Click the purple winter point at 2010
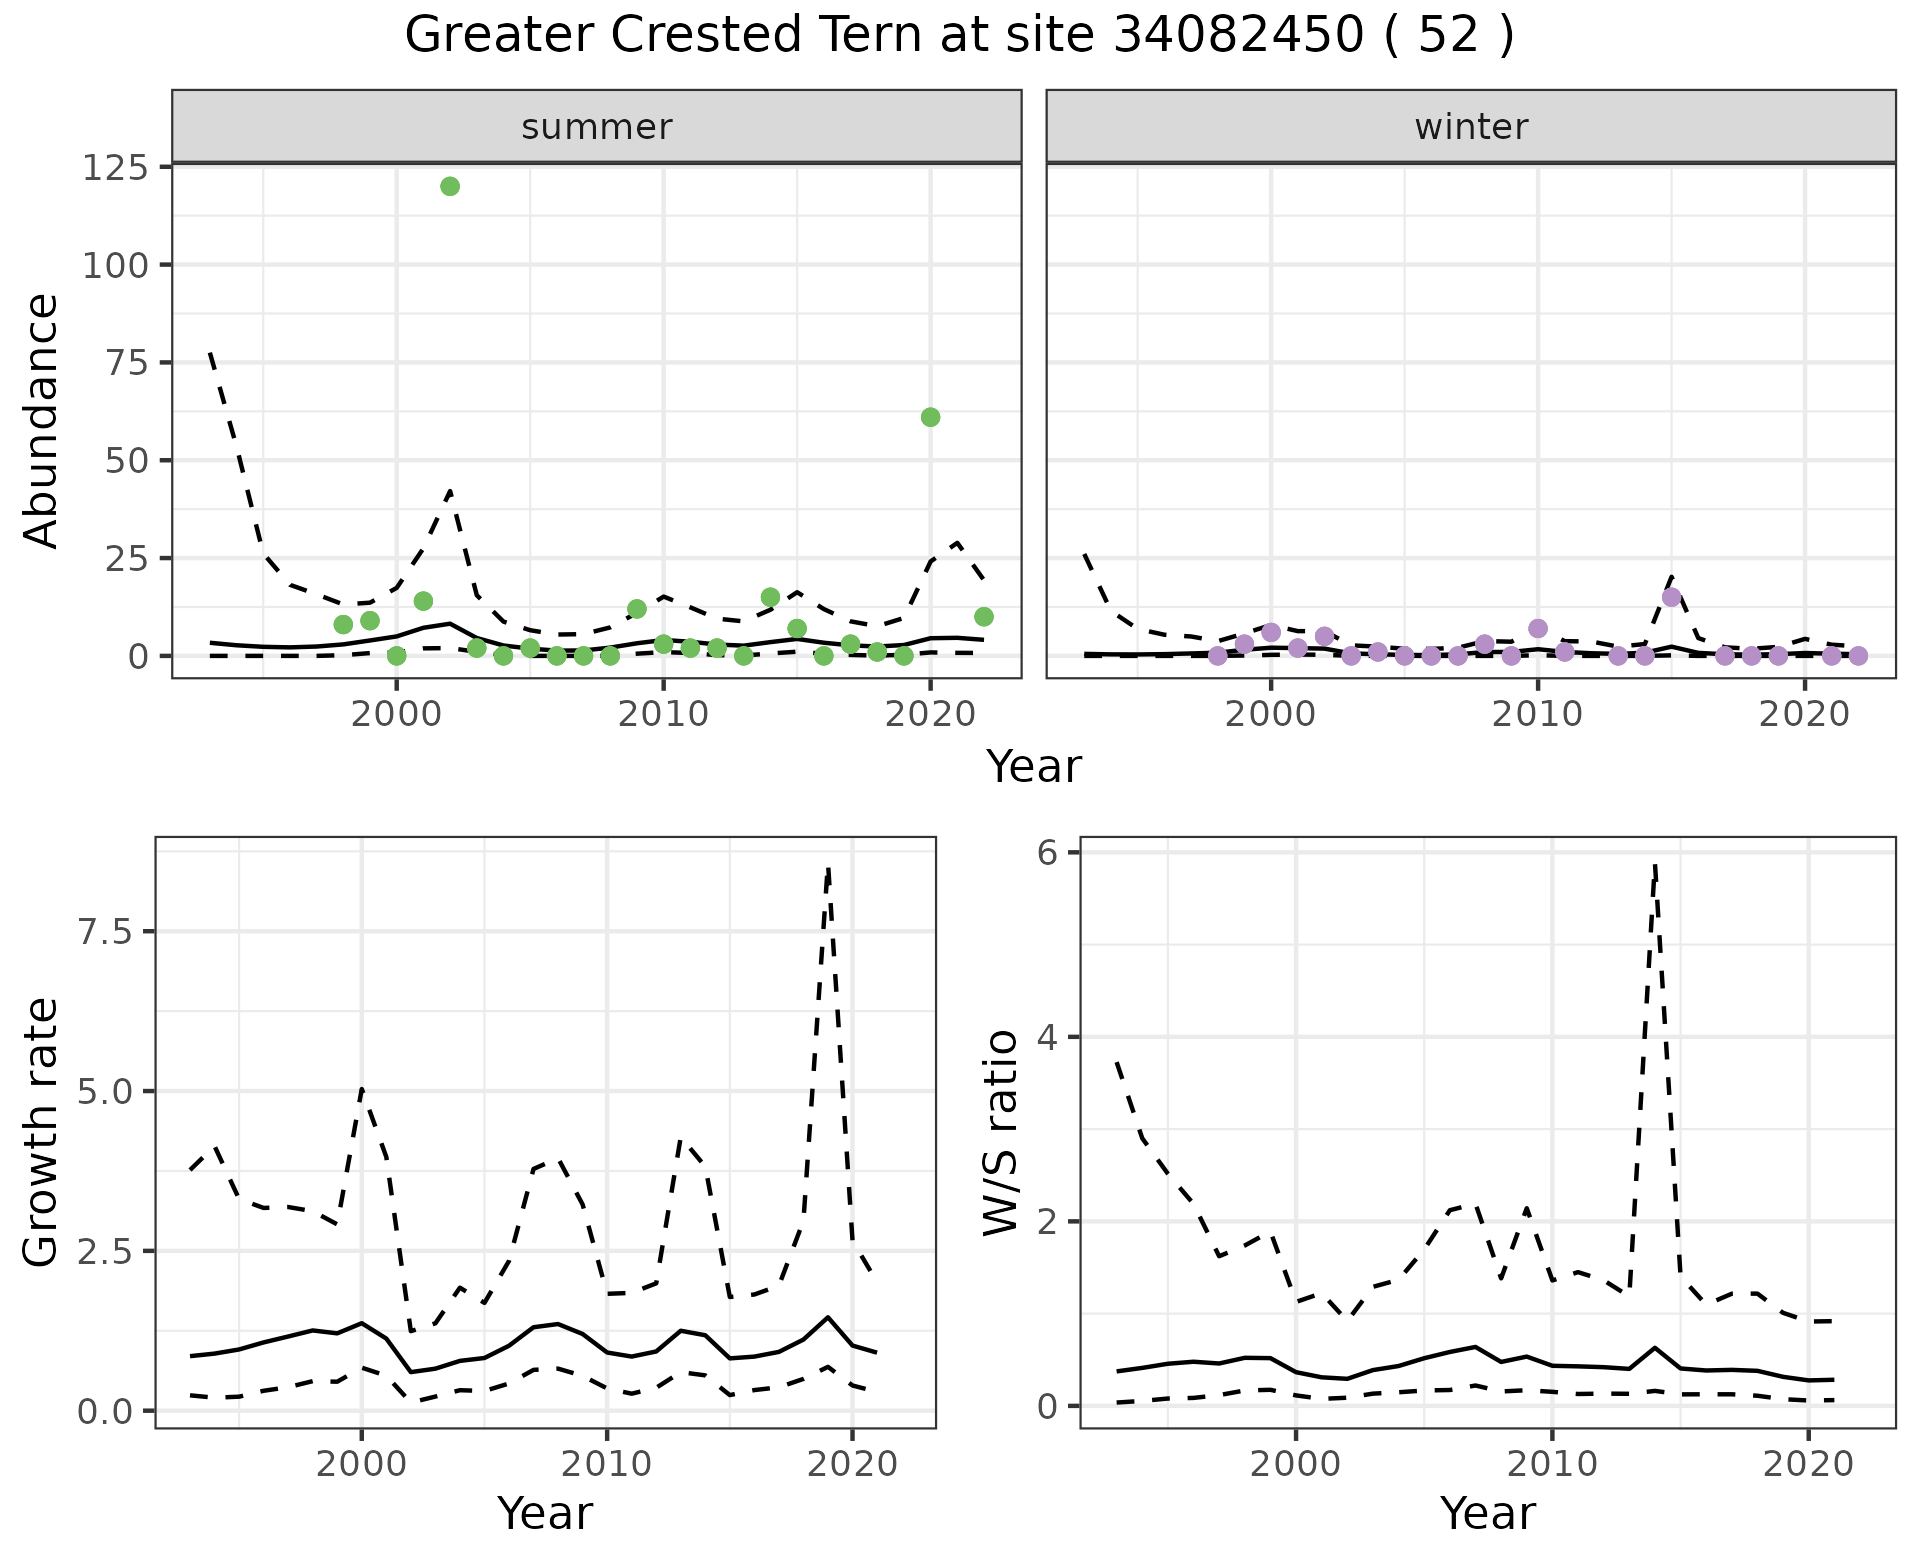Screen dimensions: 1920x1560 1538,628
